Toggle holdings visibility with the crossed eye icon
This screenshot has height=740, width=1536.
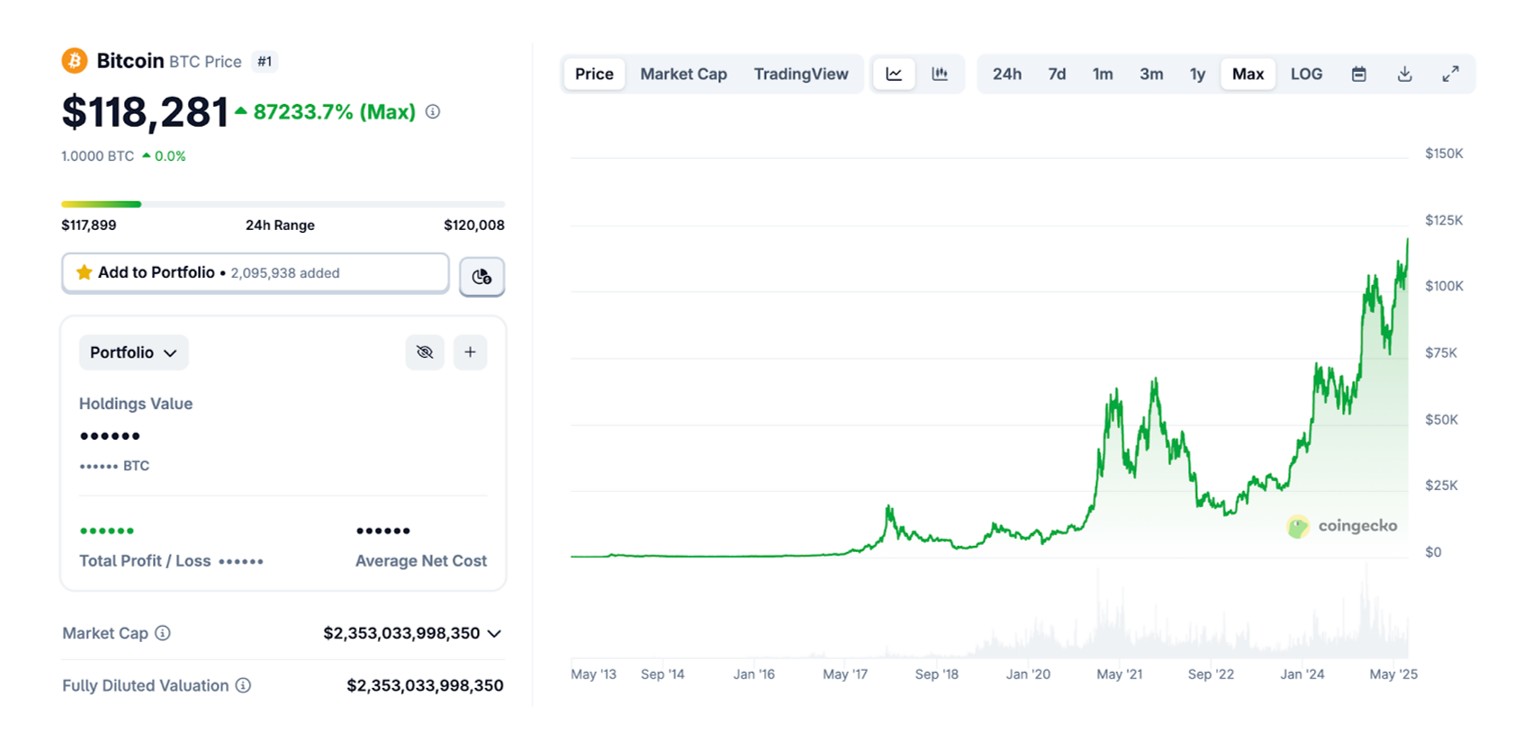coord(425,352)
